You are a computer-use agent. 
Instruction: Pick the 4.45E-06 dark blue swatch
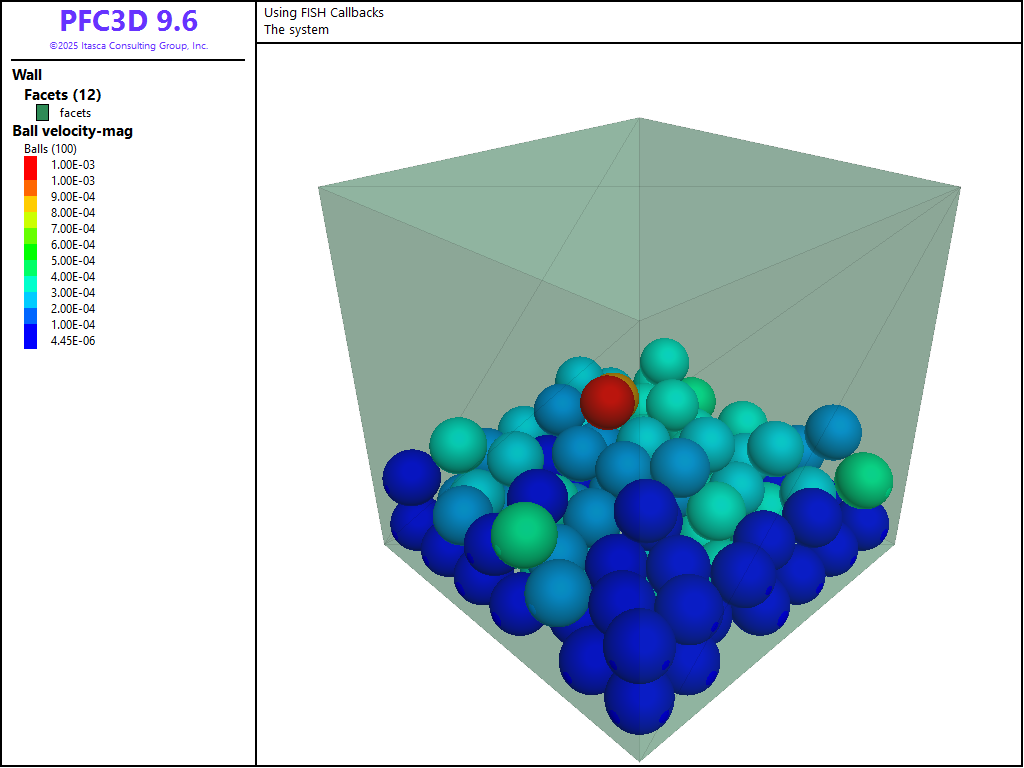(30, 341)
